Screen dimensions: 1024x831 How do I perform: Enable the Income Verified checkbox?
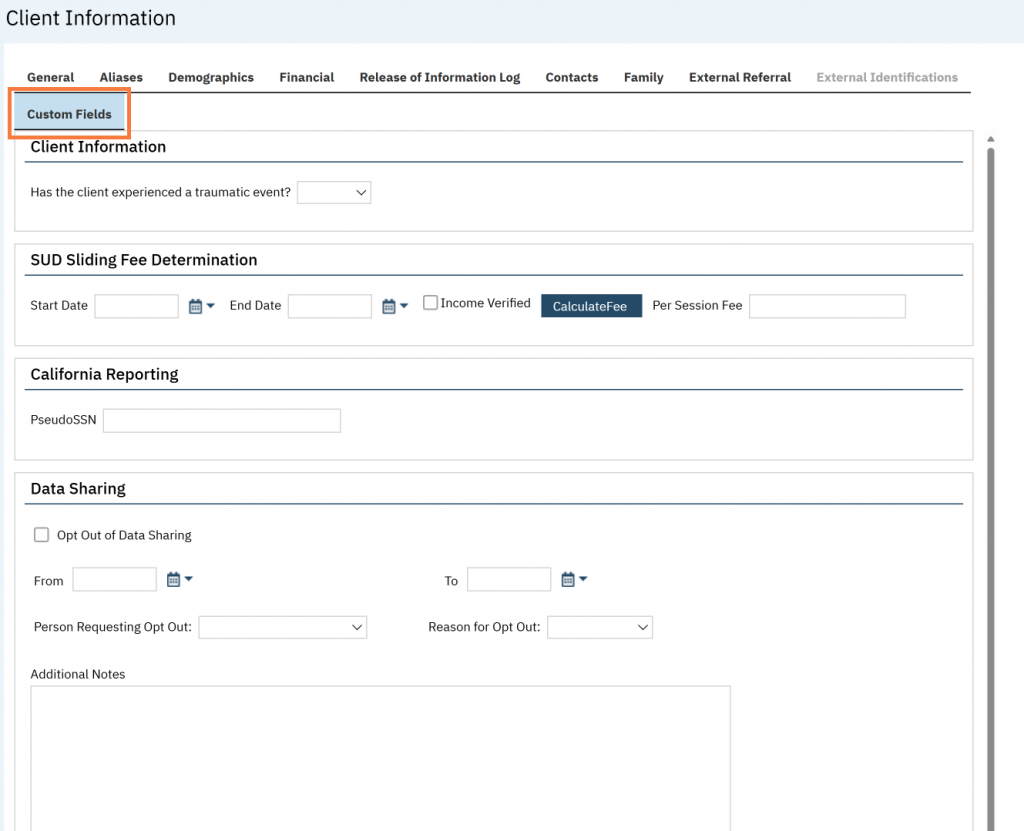(x=431, y=303)
